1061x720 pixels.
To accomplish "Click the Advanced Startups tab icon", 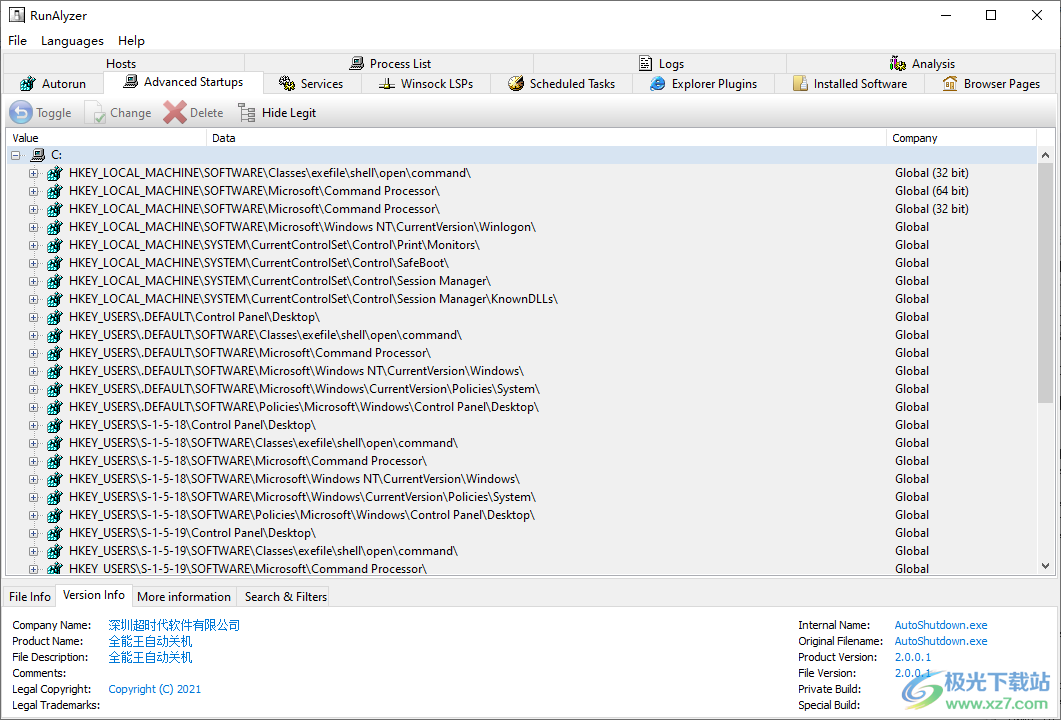I will pyautogui.click(x=131, y=82).
